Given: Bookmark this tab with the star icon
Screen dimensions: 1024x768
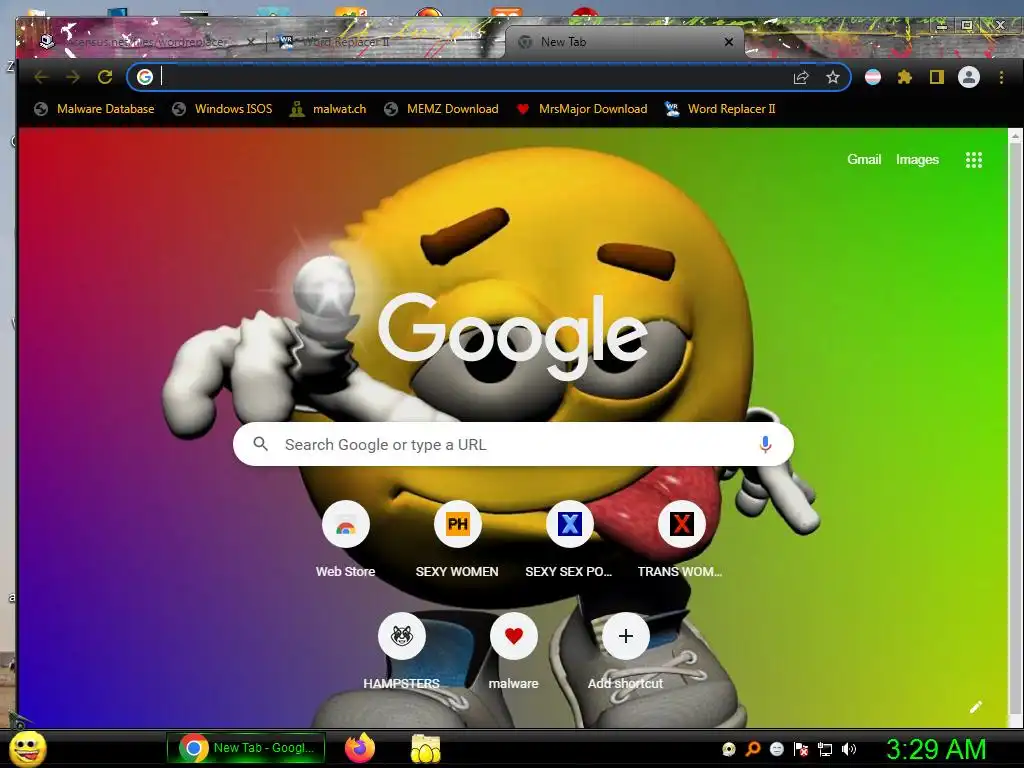Looking at the screenshot, I should [x=833, y=78].
